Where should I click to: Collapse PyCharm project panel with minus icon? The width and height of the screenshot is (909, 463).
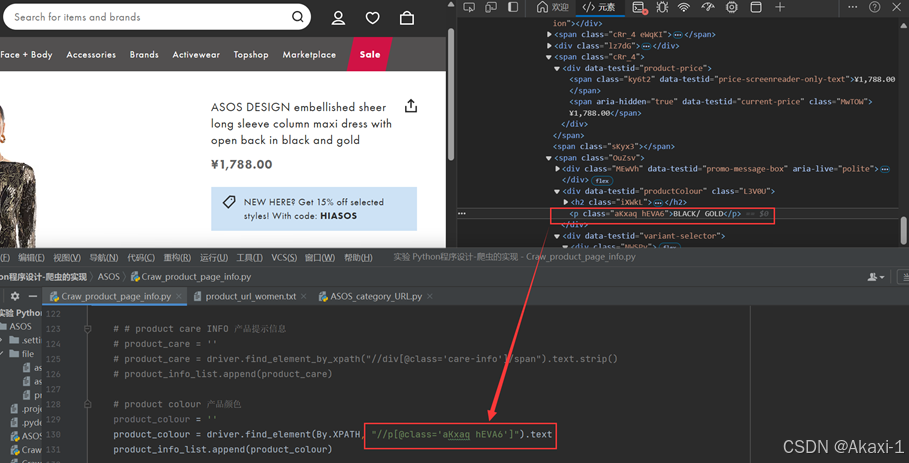[32, 296]
